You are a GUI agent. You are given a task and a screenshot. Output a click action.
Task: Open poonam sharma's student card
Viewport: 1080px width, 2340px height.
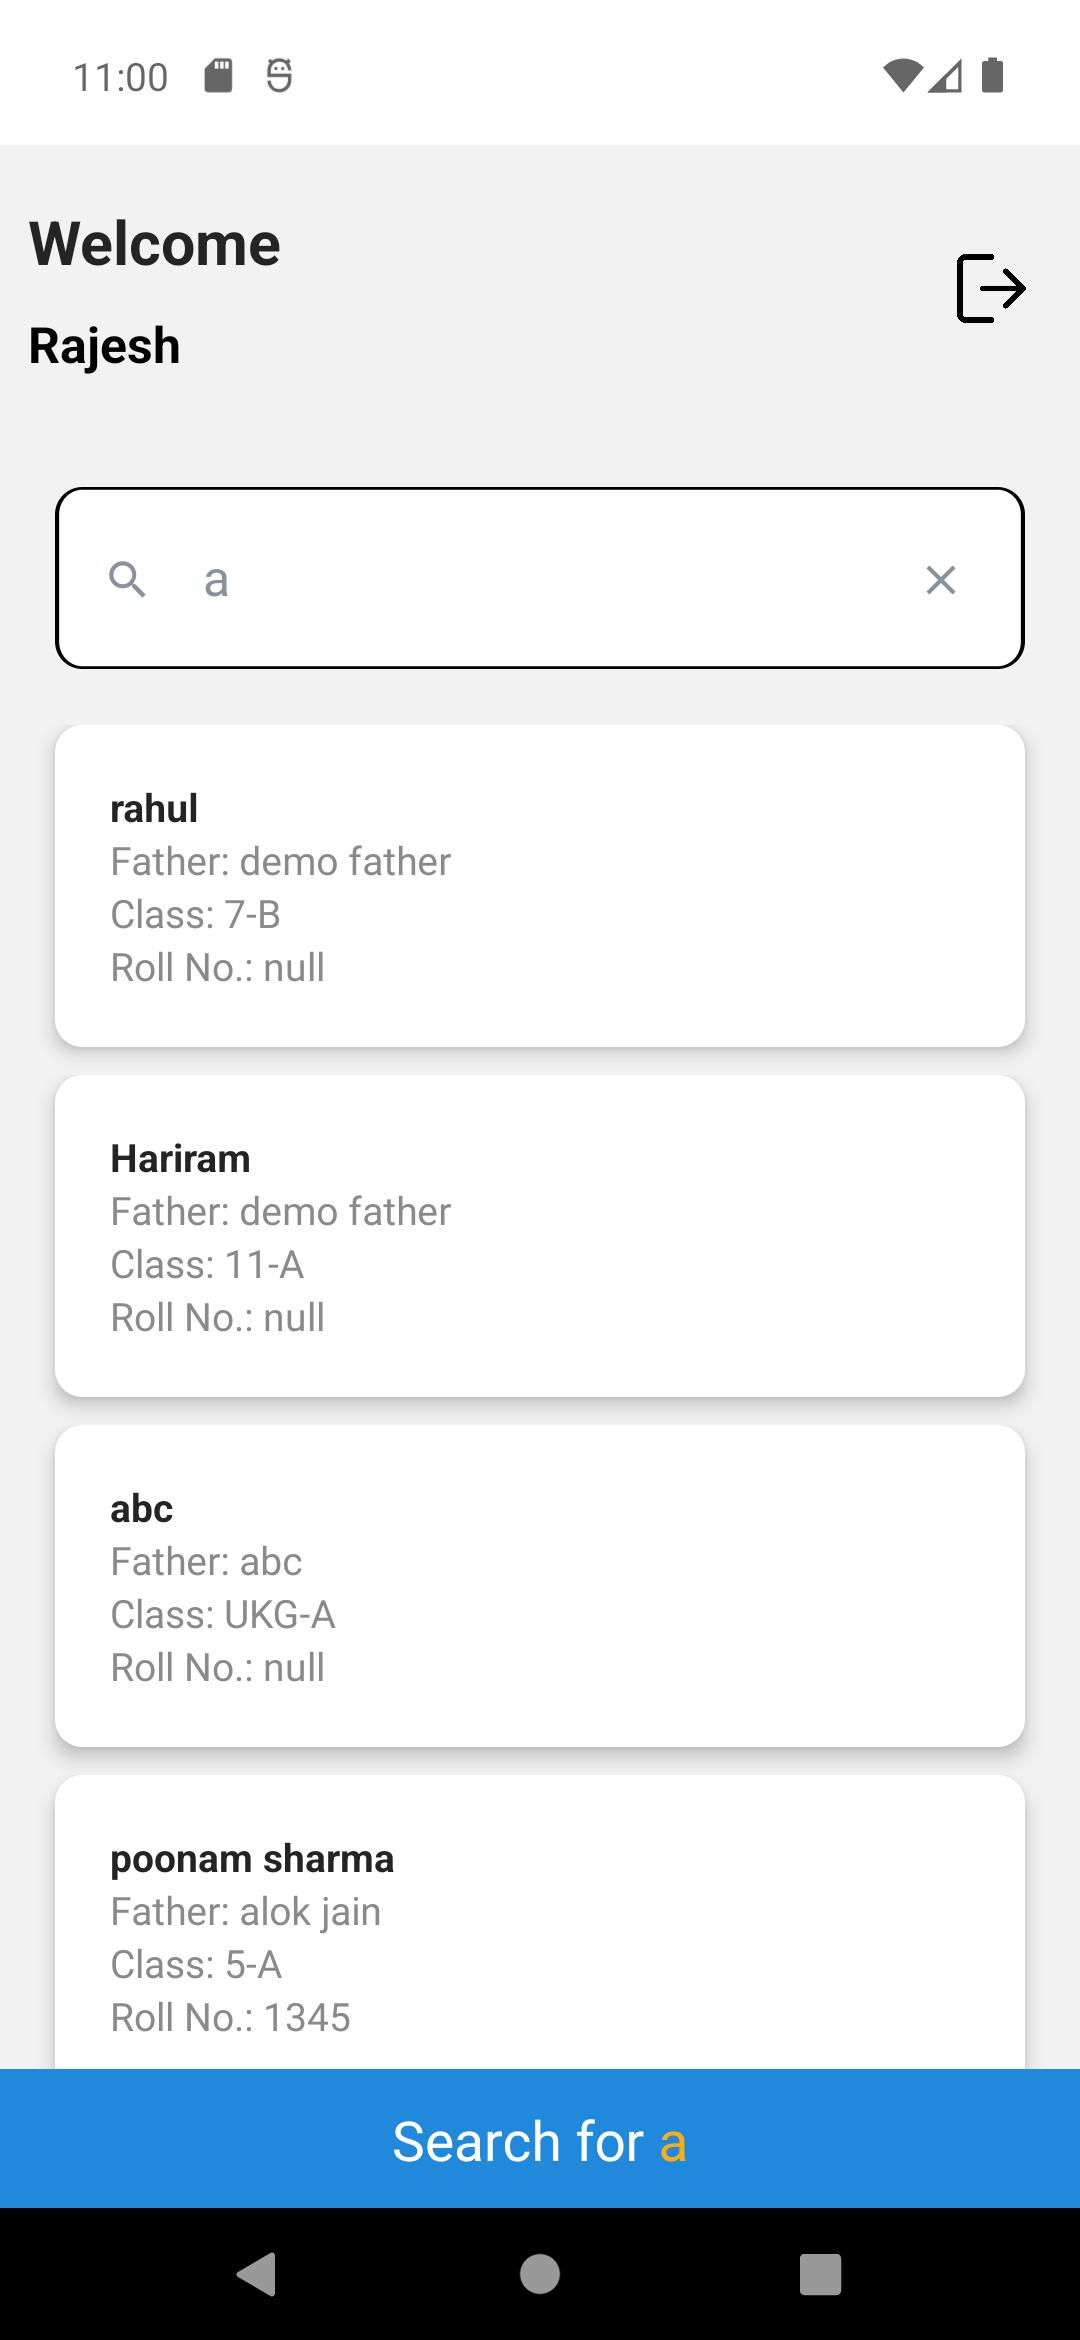point(540,1922)
